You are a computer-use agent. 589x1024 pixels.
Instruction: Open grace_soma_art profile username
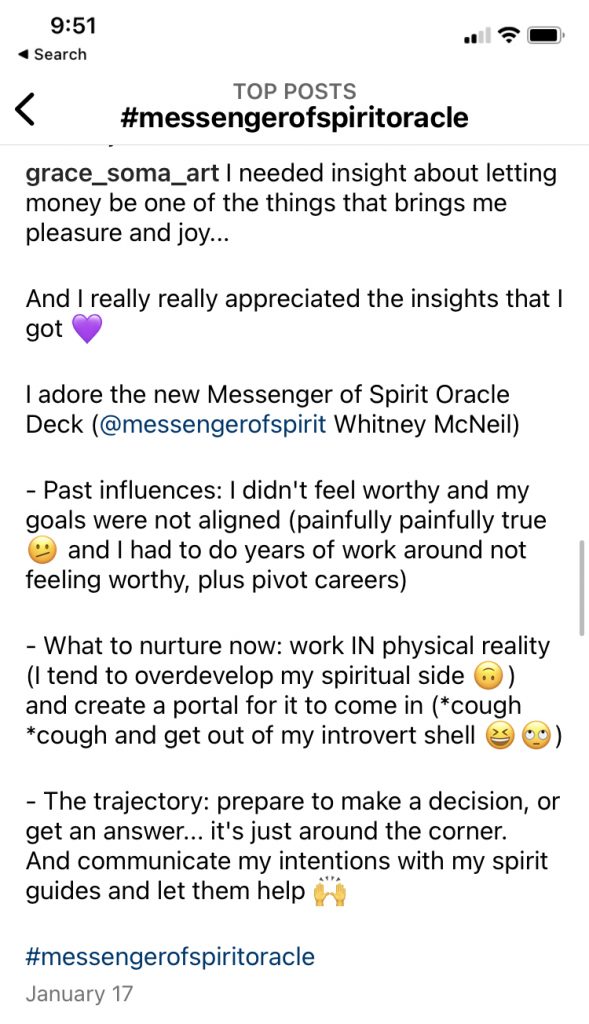point(122,174)
